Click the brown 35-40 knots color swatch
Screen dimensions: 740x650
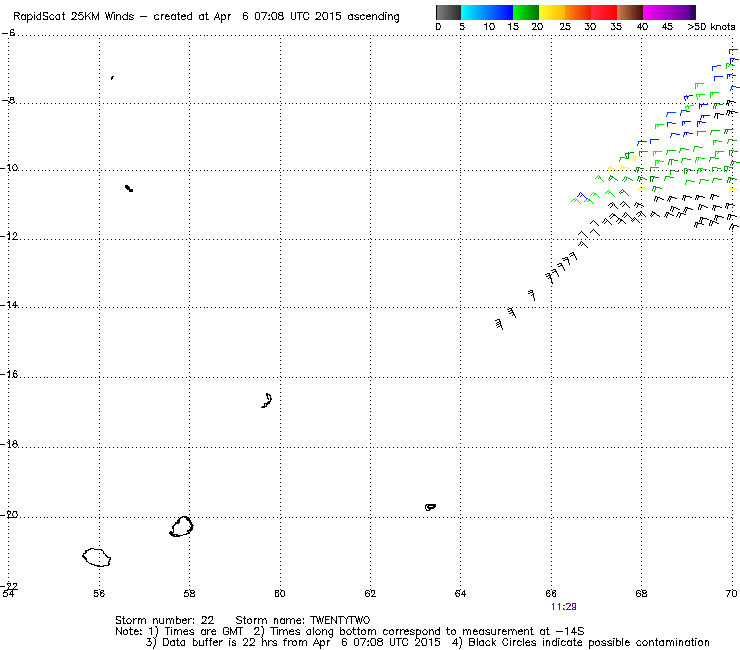click(630, 12)
